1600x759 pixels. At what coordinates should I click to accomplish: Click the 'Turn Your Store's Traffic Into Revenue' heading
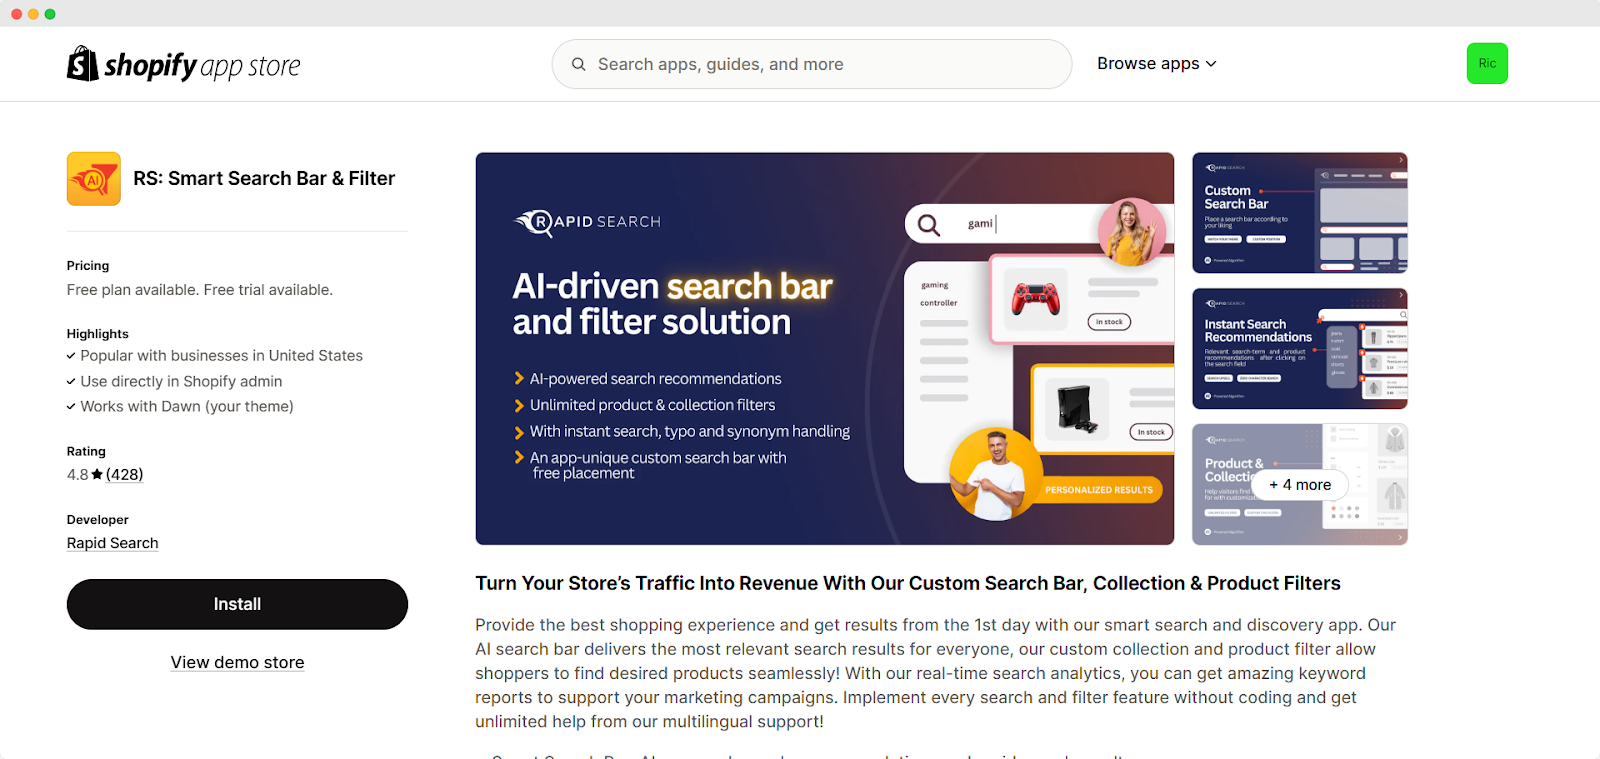coord(908,583)
